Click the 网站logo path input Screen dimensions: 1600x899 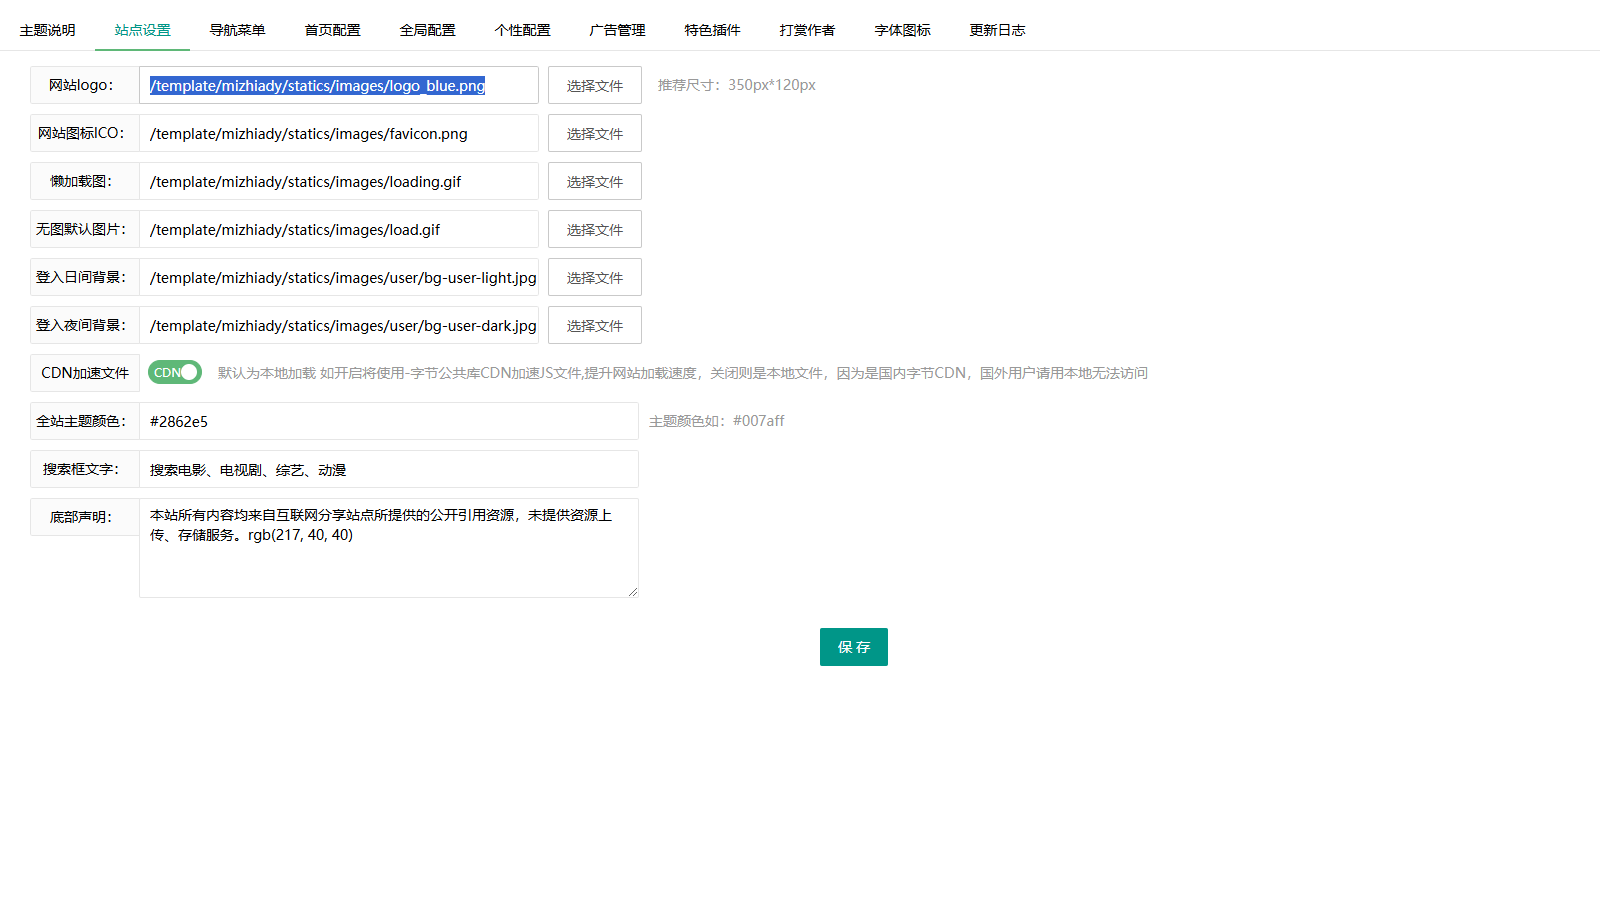tap(338, 86)
